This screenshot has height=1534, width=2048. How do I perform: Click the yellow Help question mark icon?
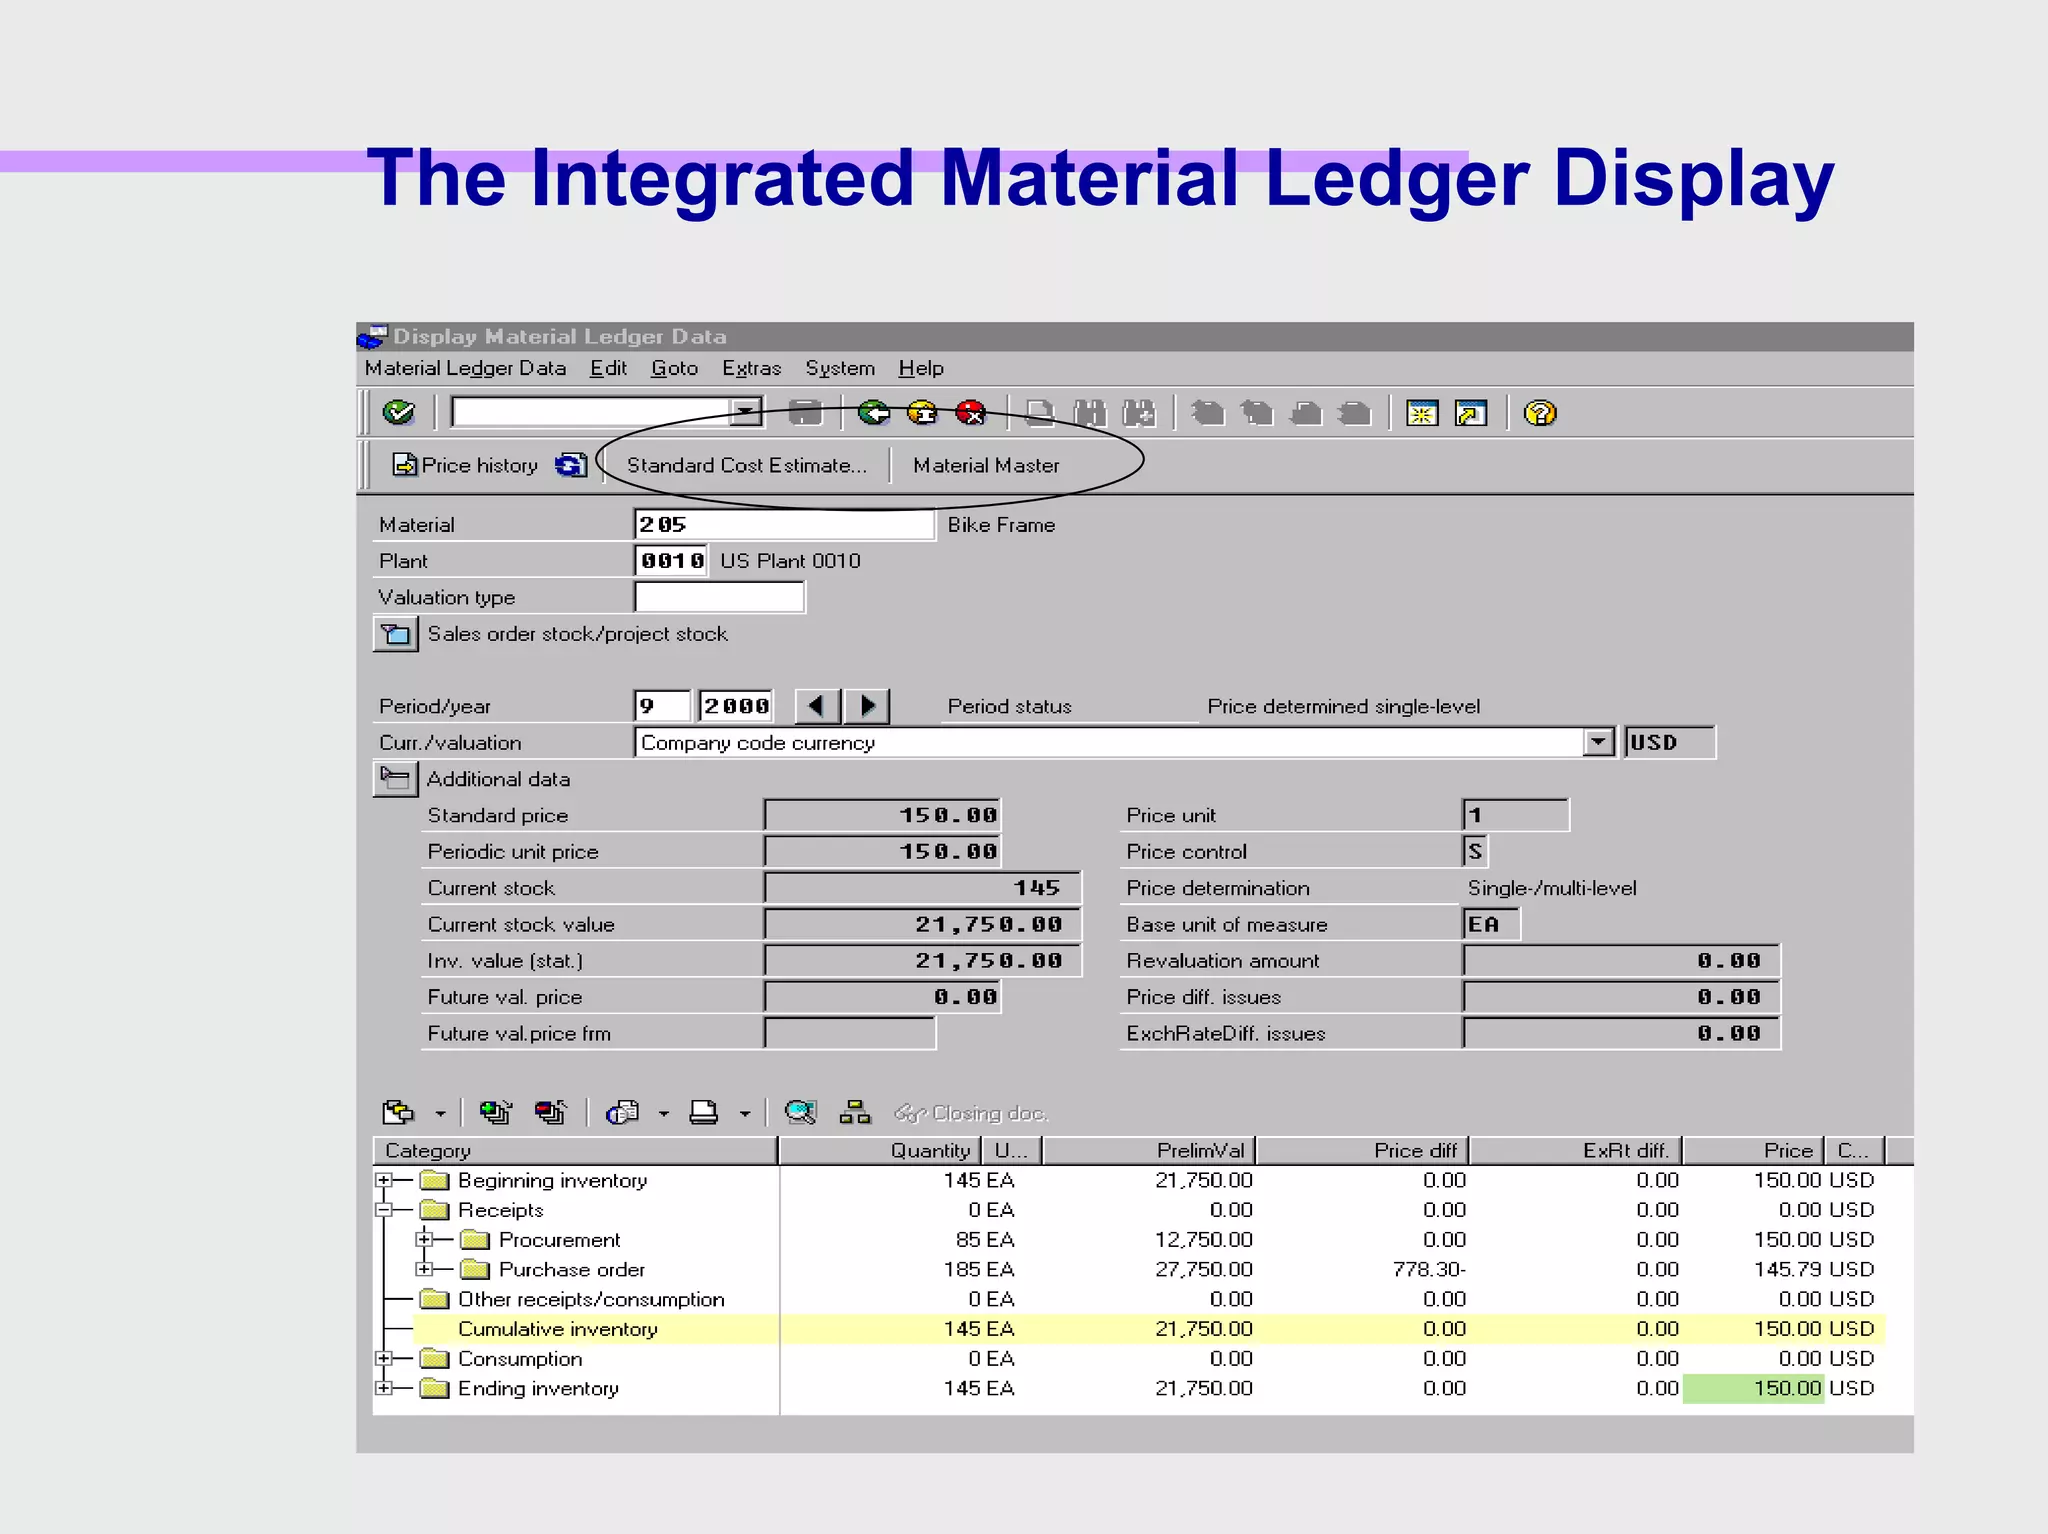[1540, 412]
